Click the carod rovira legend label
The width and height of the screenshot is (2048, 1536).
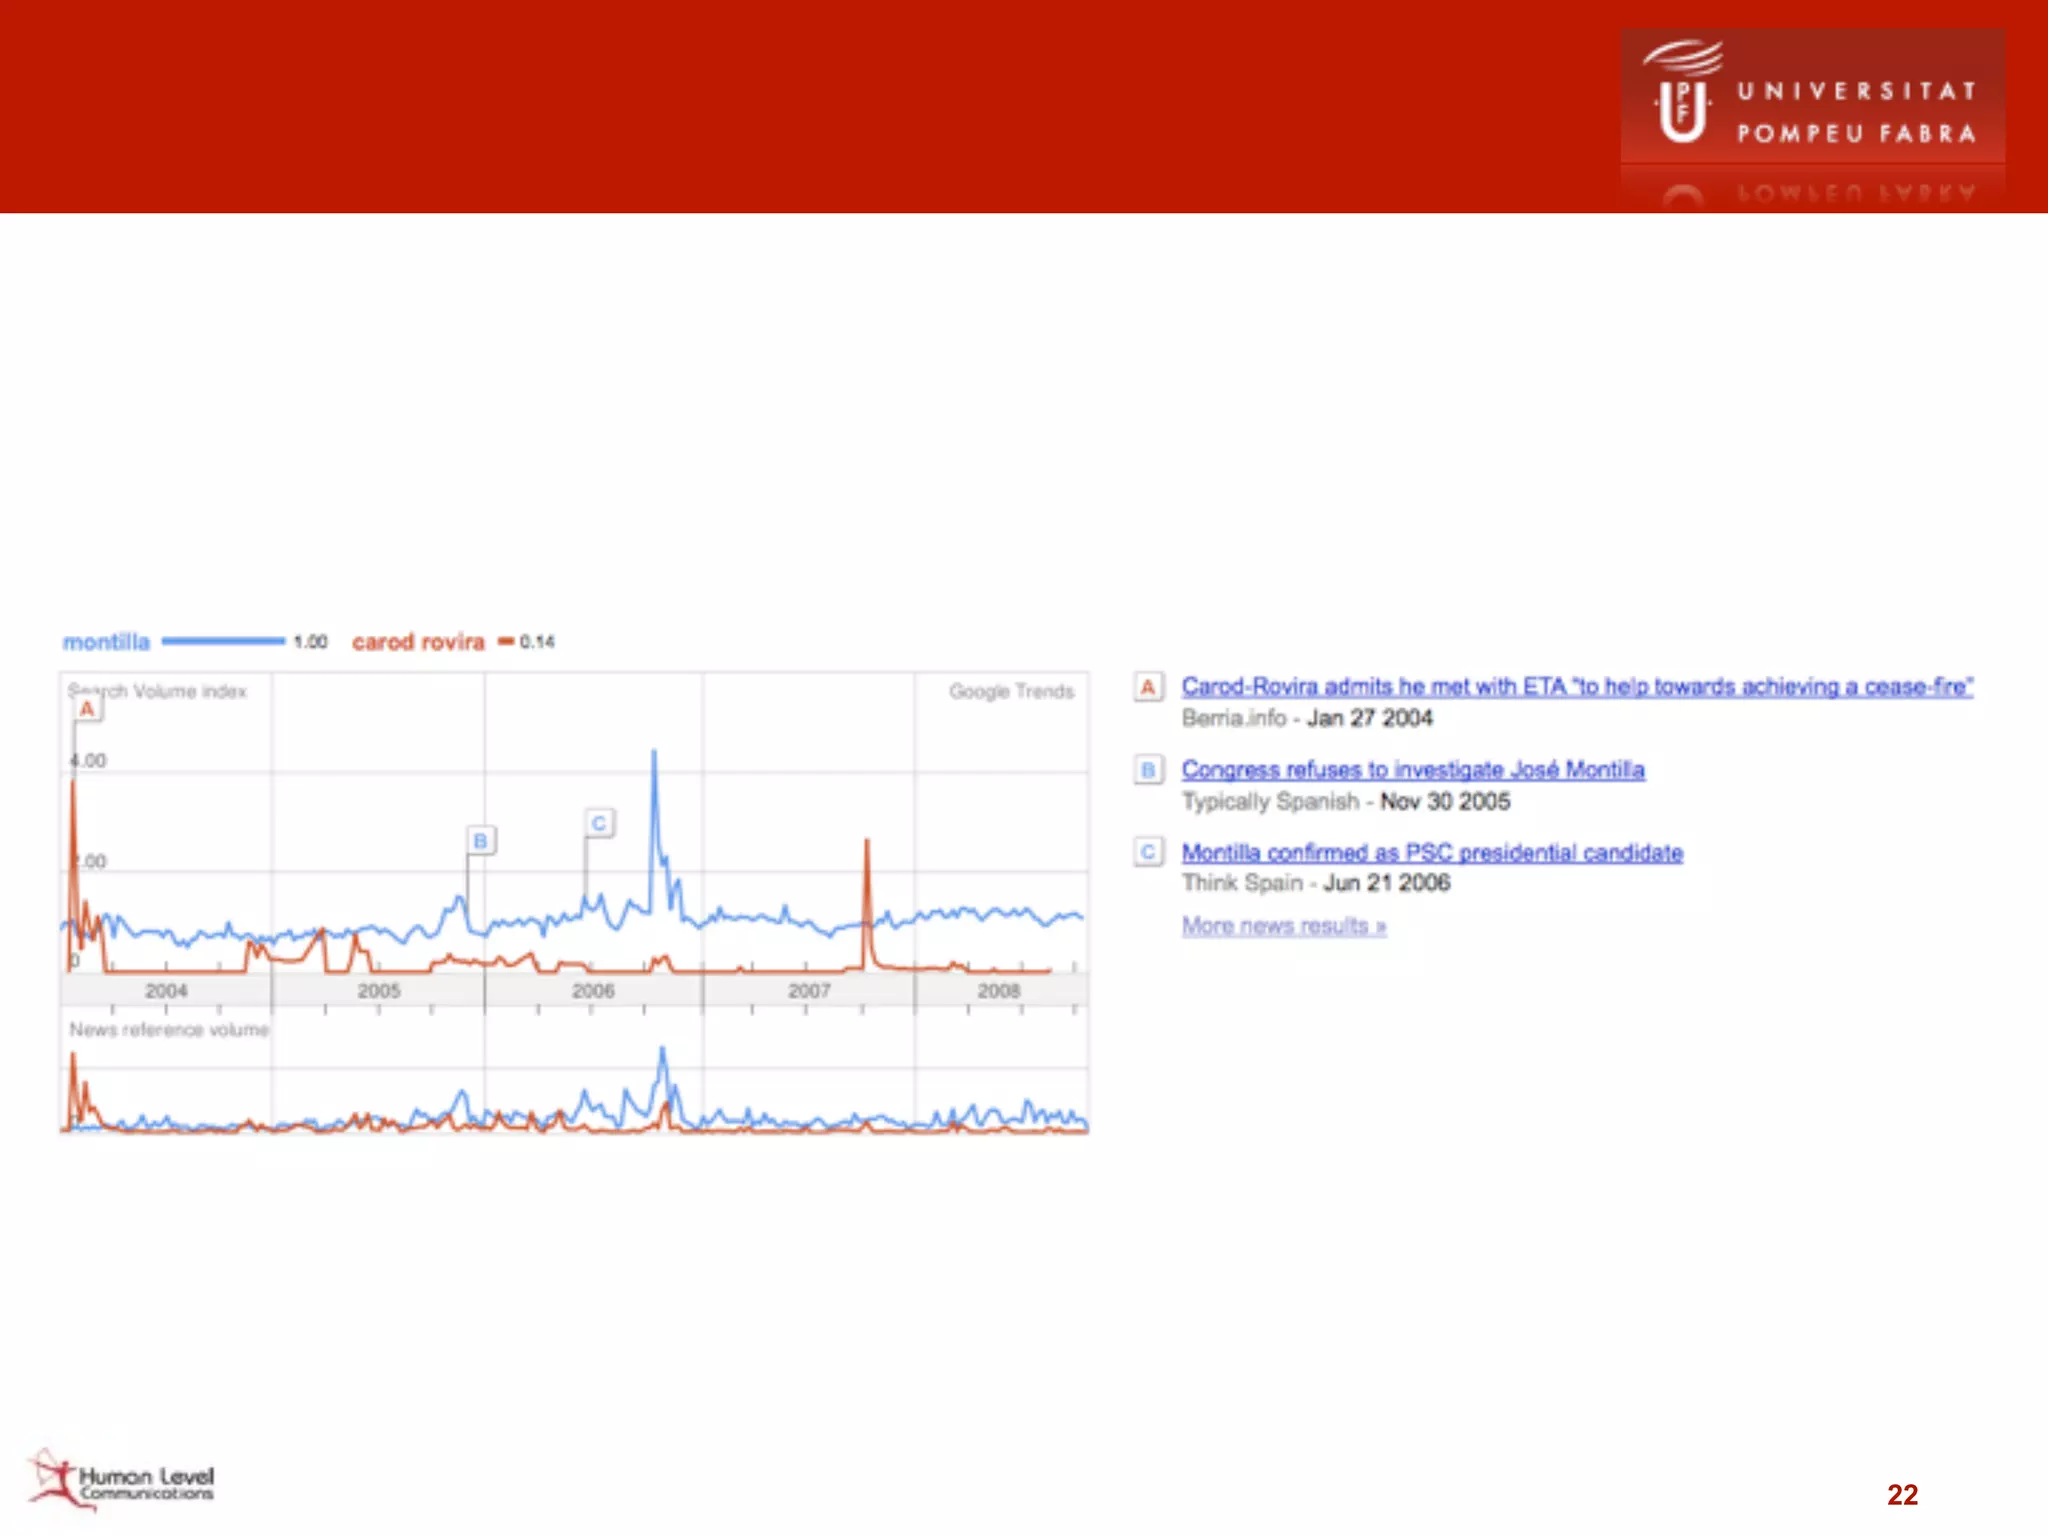pyautogui.click(x=418, y=642)
